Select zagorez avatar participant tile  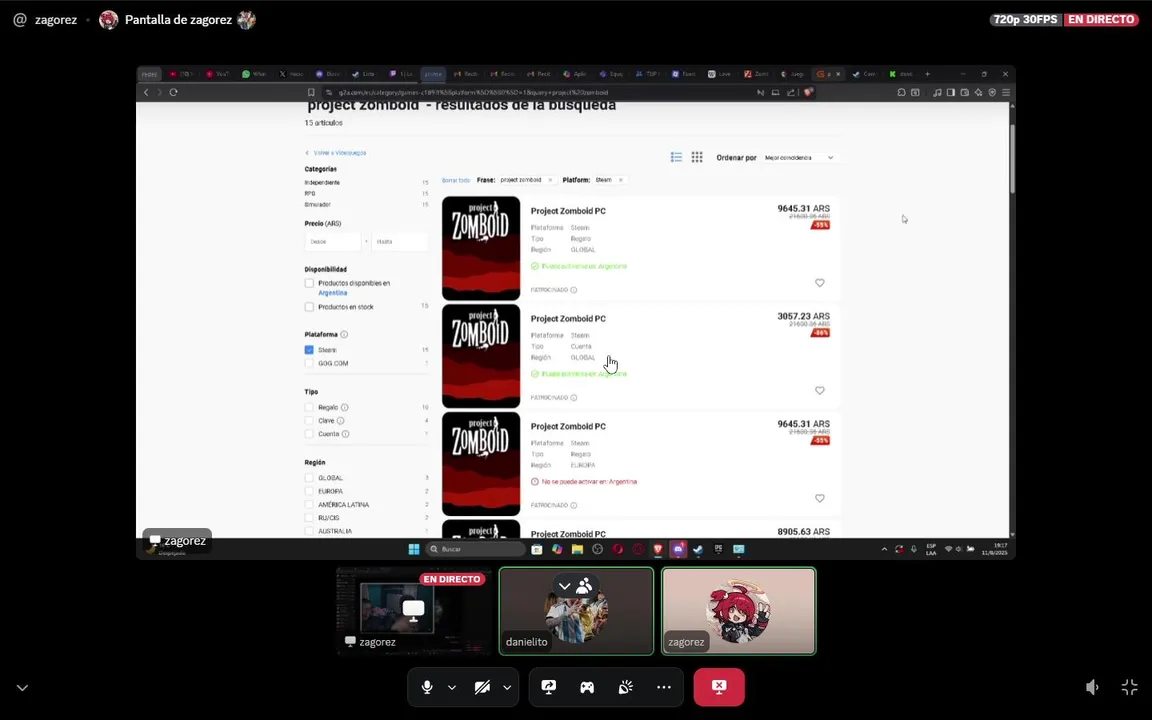tap(738, 611)
